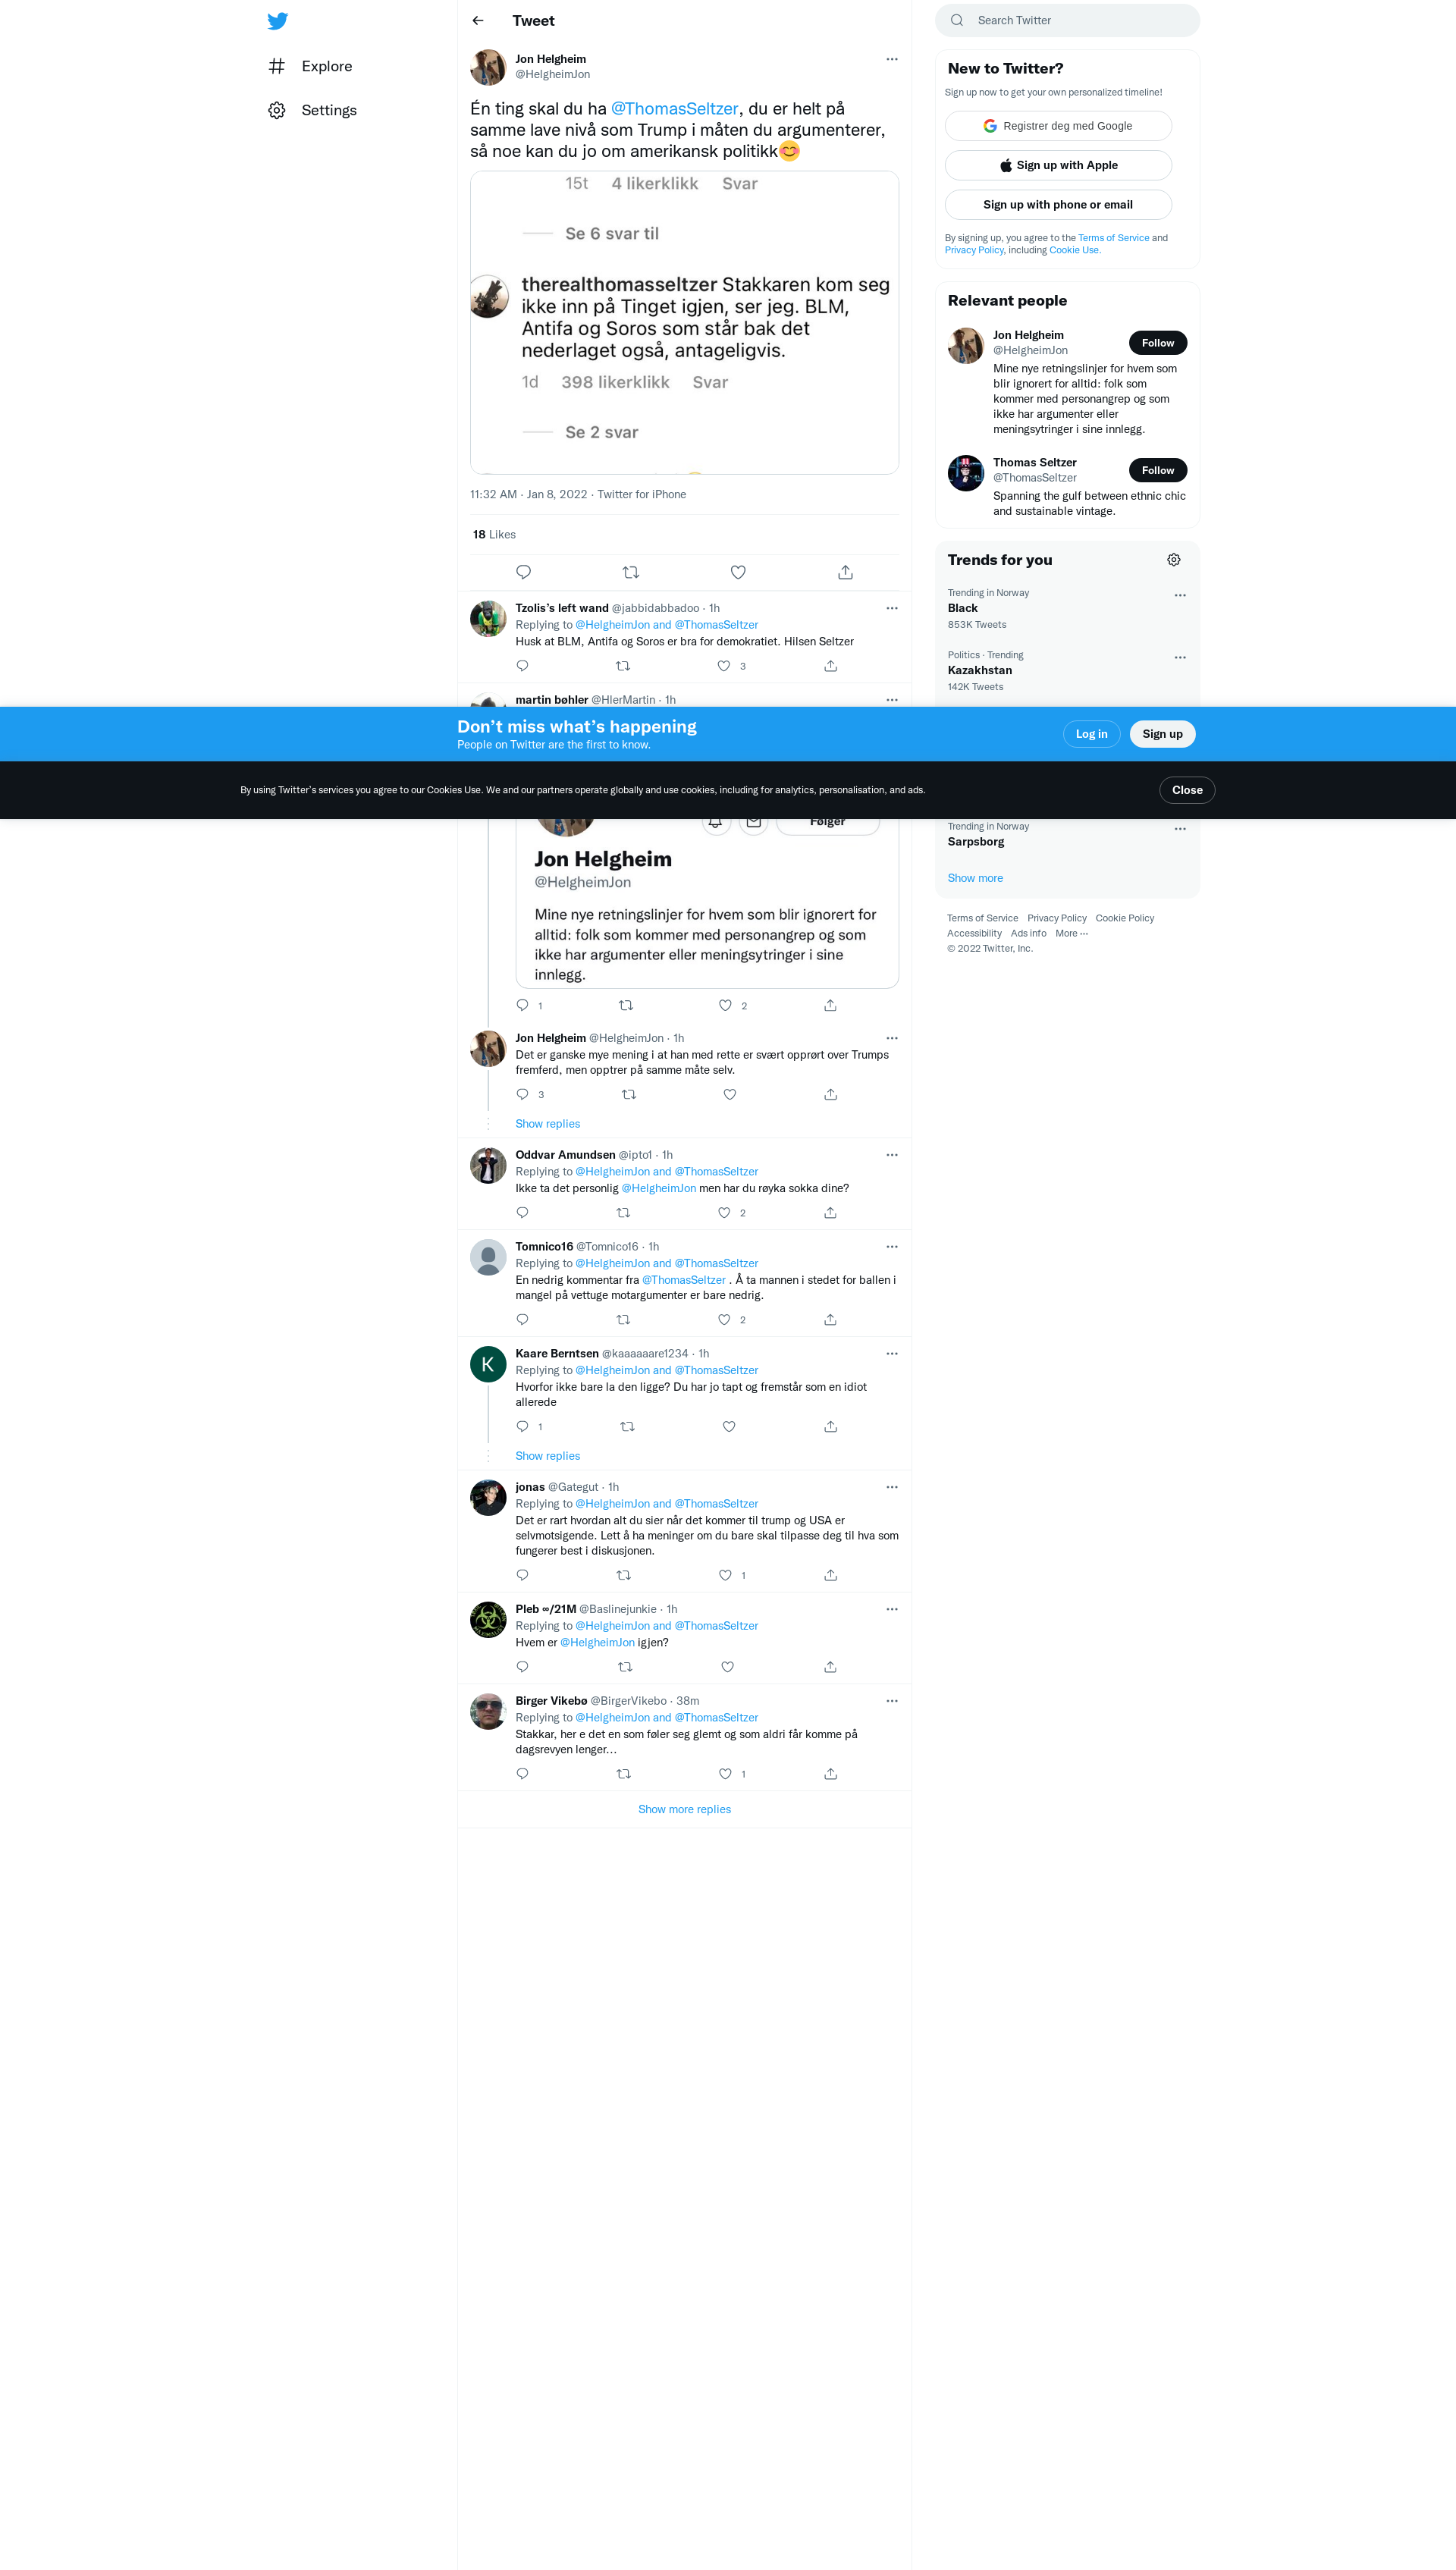This screenshot has width=1456, height=2570.
Task: Click the Search Twitter field
Action: click(x=1080, y=21)
